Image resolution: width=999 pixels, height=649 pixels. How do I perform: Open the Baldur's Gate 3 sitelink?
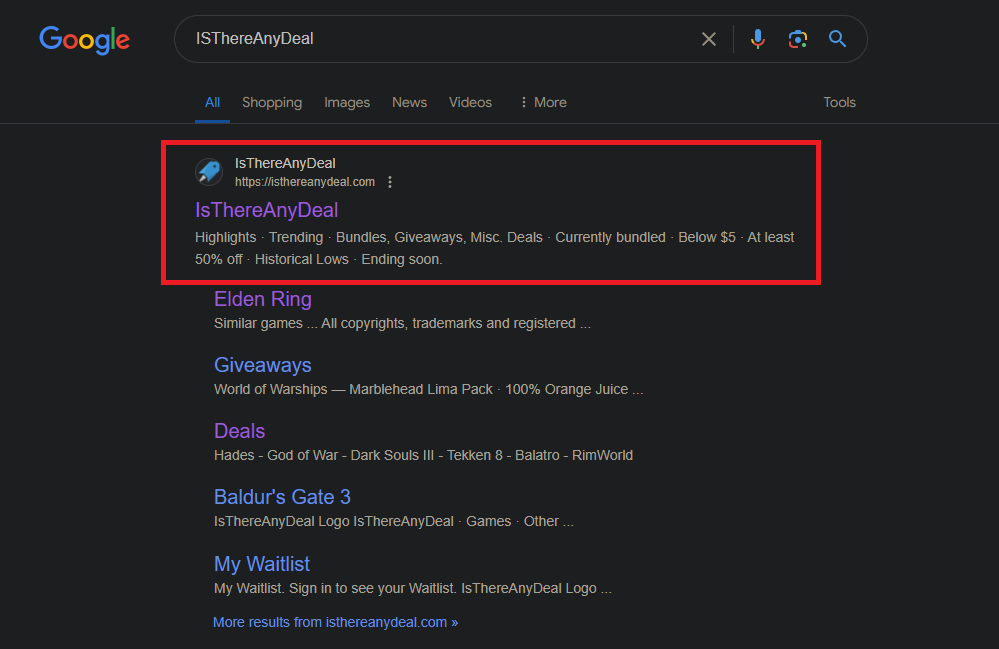282,497
